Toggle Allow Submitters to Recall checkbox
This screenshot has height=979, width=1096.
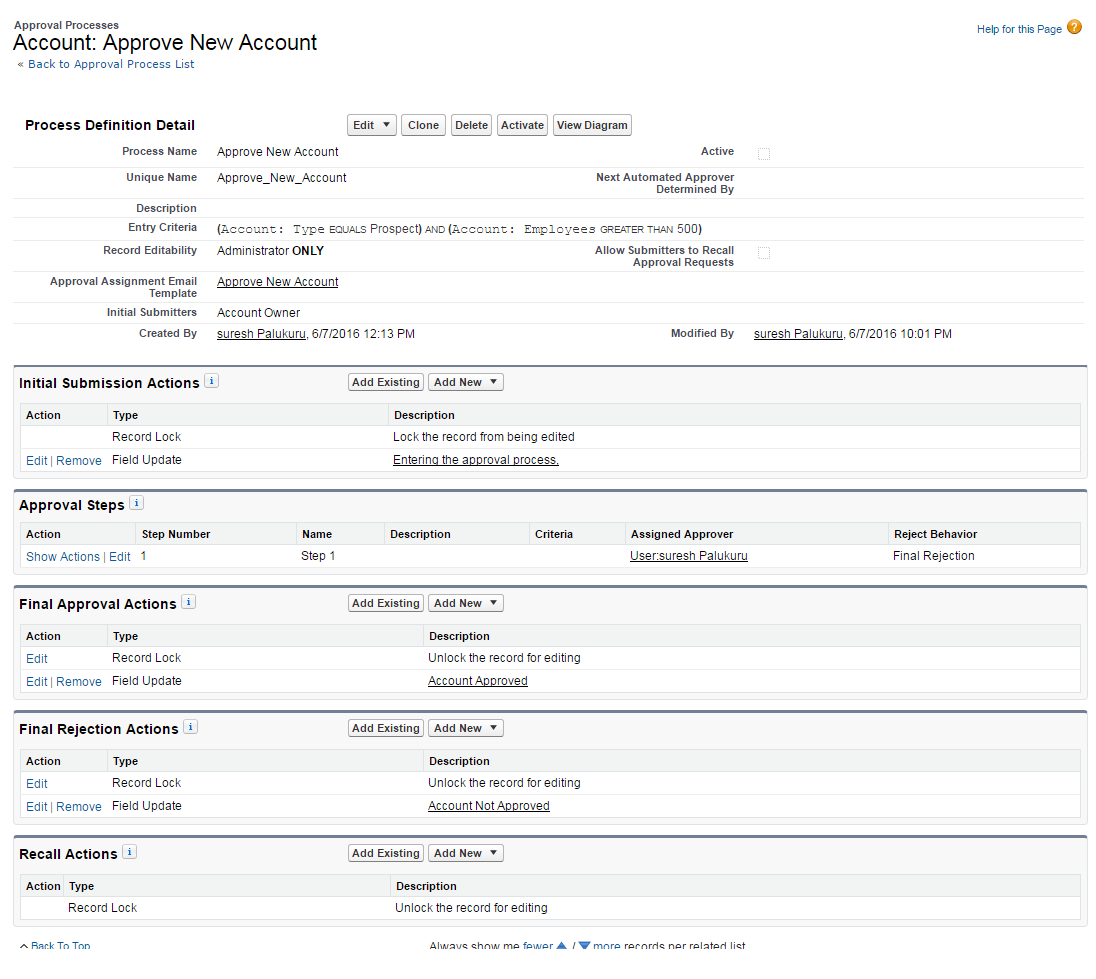tap(764, 253)
